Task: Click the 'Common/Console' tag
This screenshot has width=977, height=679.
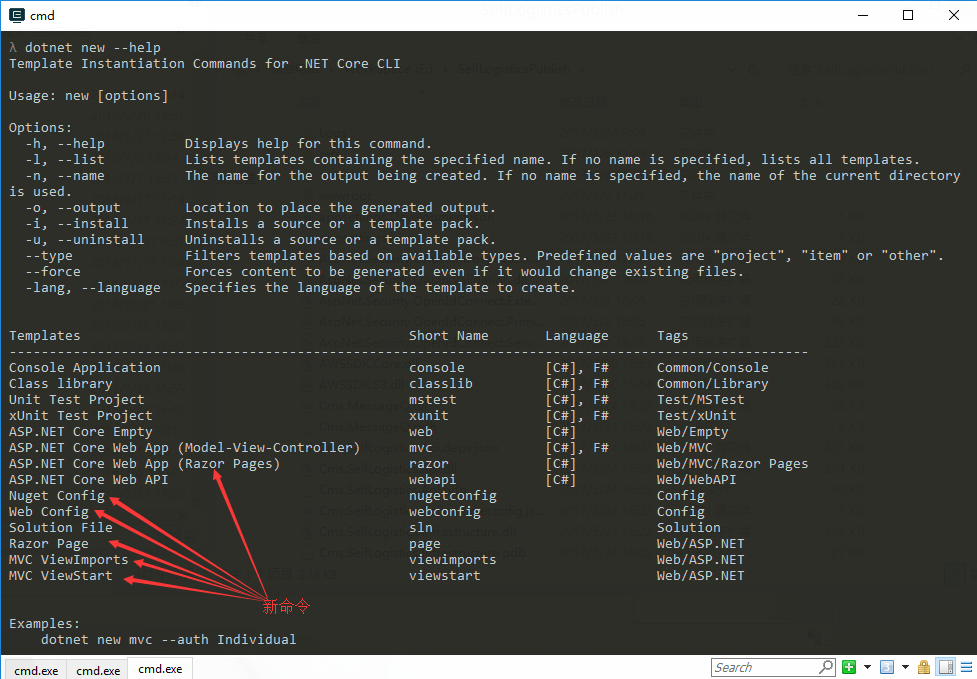Action: pos(713,368)
